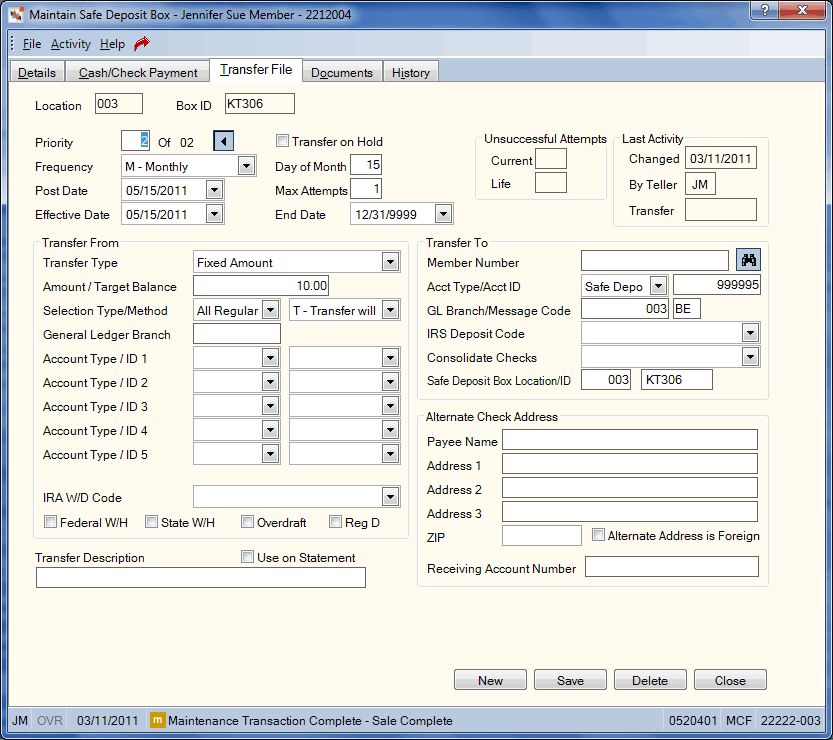This screenshot has height=740, width=833.
Task: Open the Transfer Type dropdown
Action: point(390,262)
